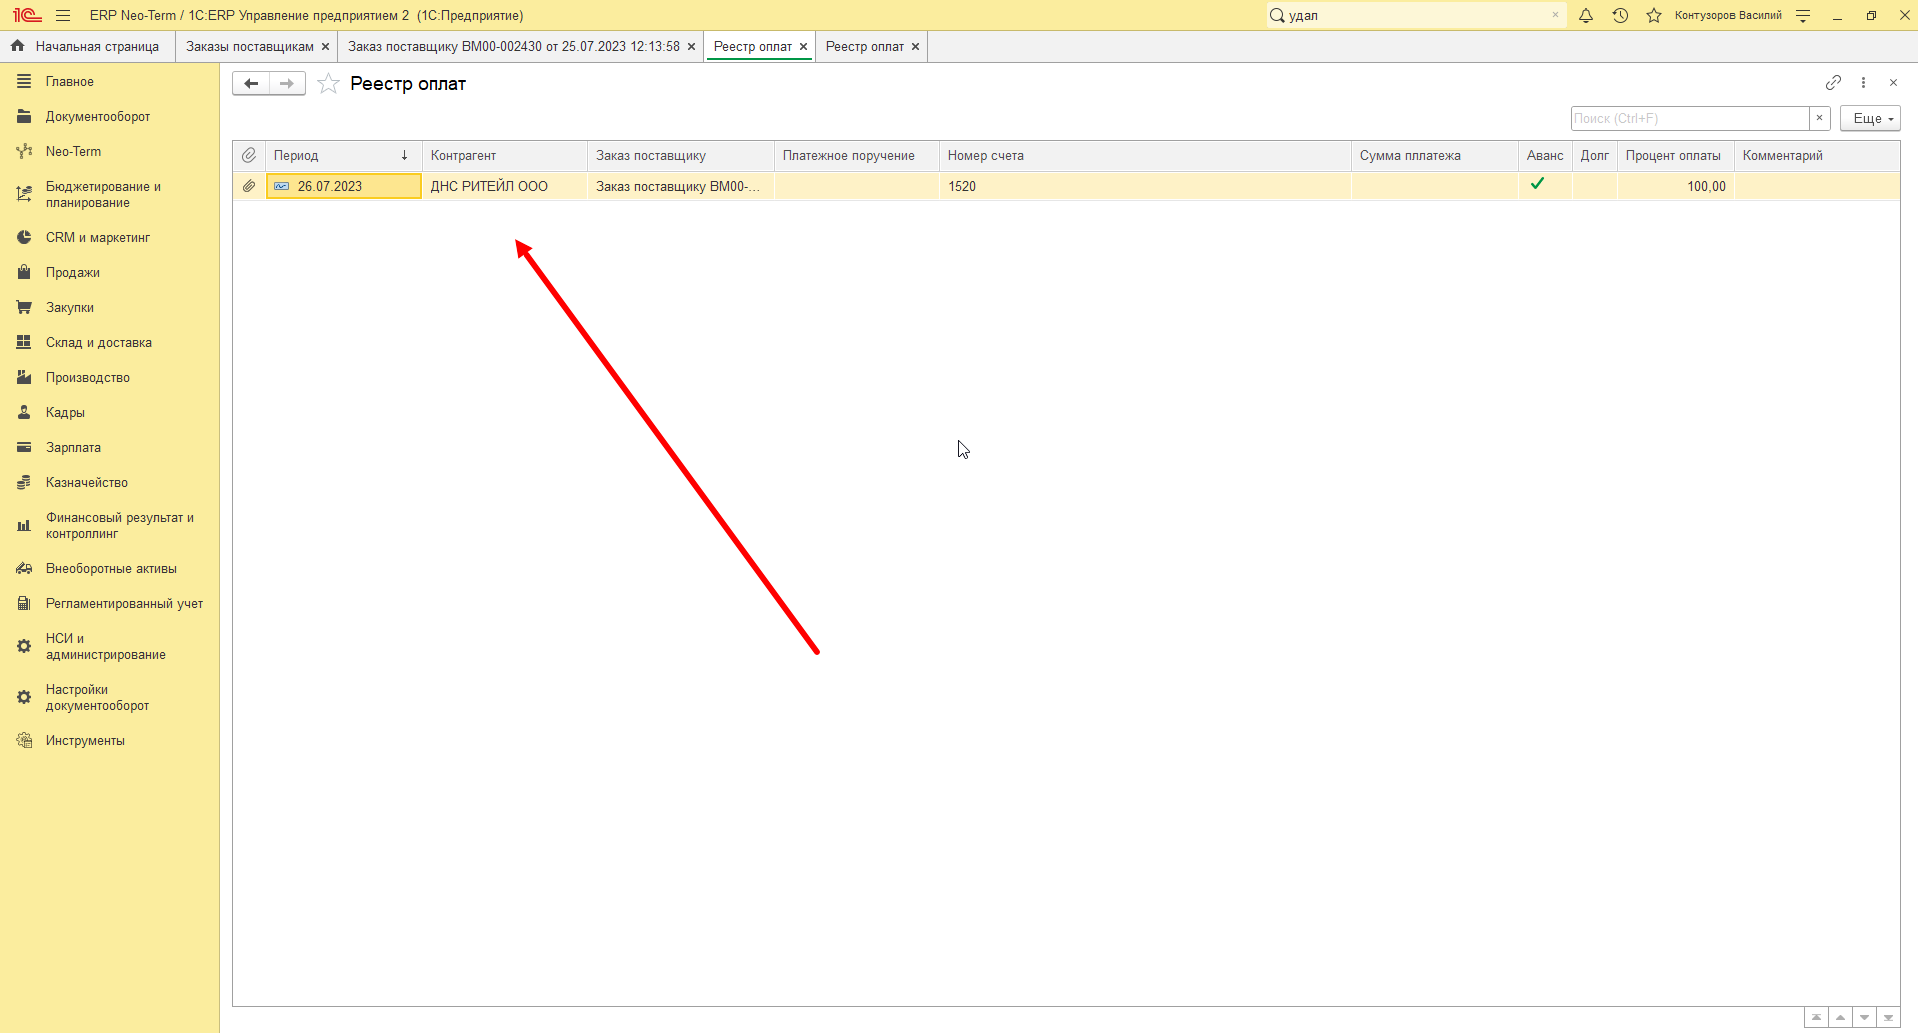Open Закупки section in sidebar
The image size is (1918, 1033).
click(70, 307)
